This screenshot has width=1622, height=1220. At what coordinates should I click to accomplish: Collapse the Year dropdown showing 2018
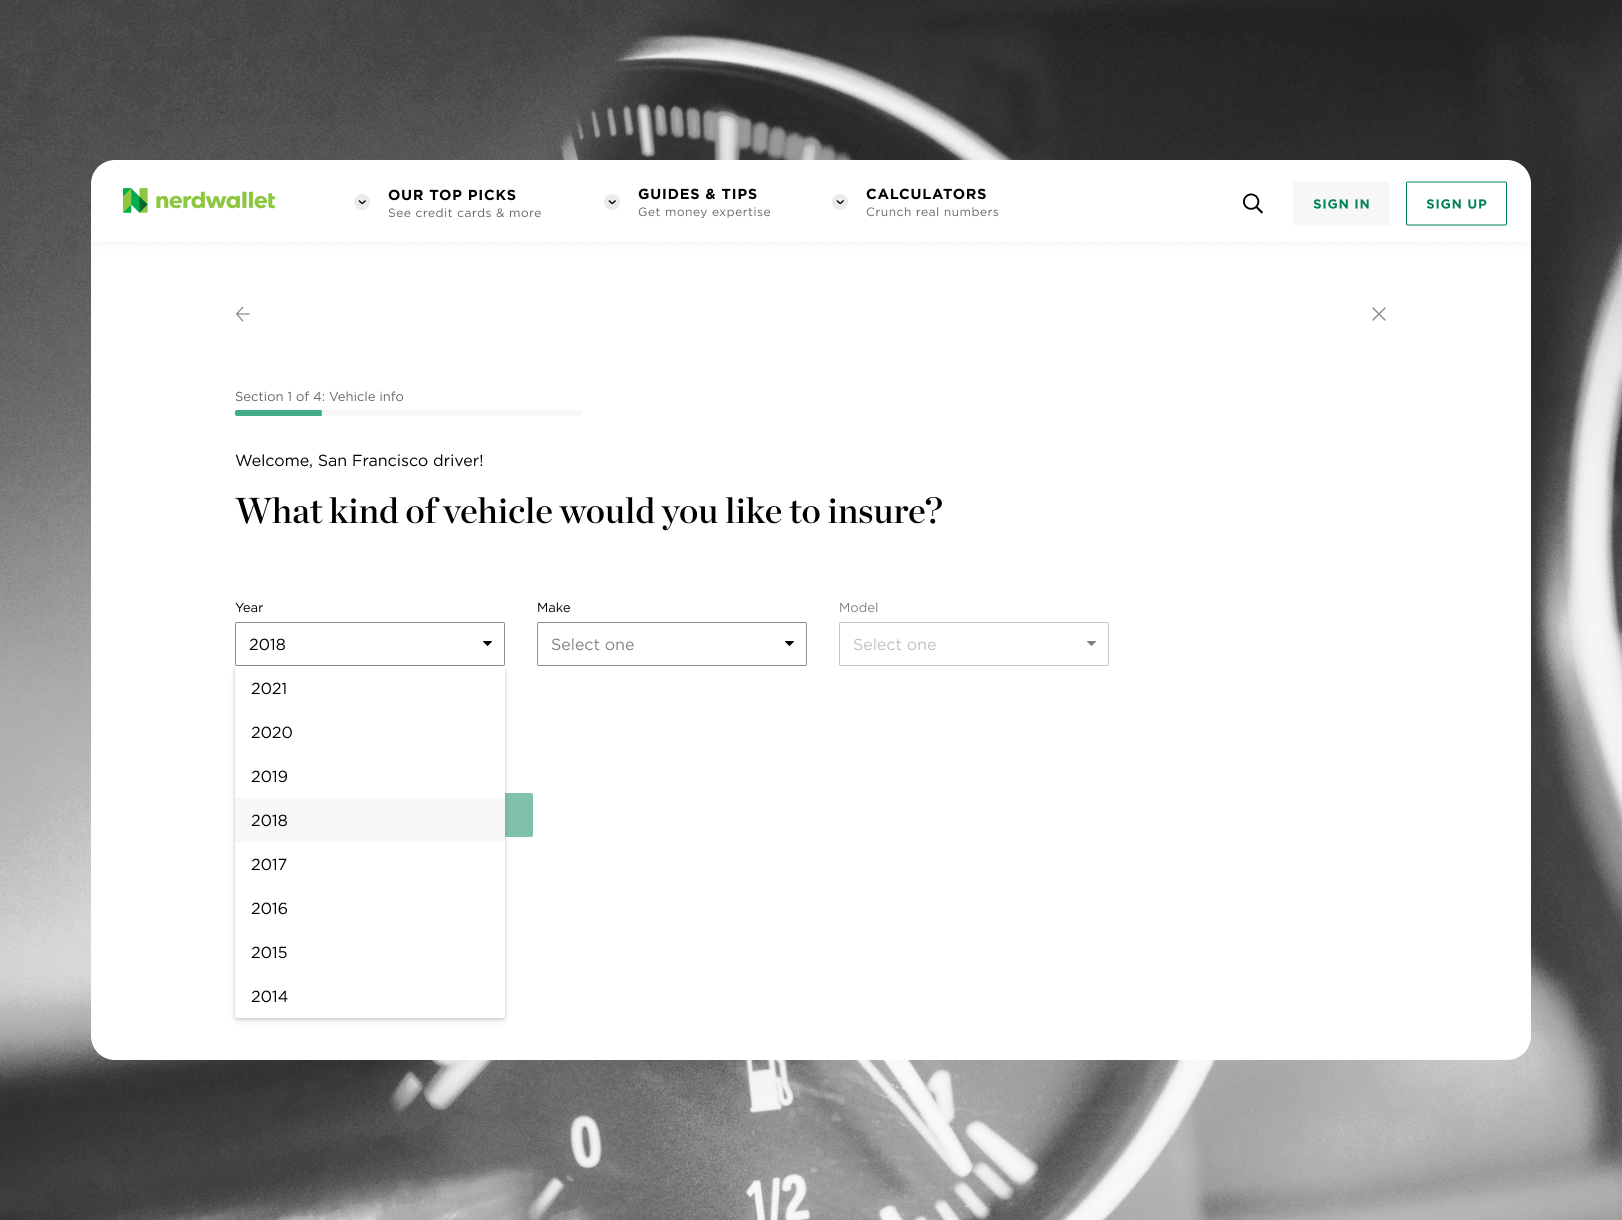point(370,644)
